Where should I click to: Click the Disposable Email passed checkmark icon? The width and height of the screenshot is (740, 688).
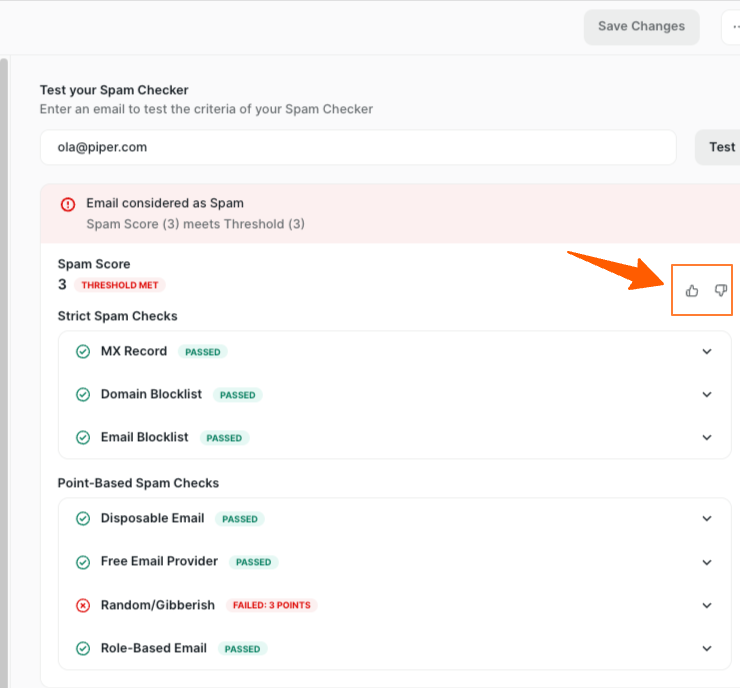[83, 519]
